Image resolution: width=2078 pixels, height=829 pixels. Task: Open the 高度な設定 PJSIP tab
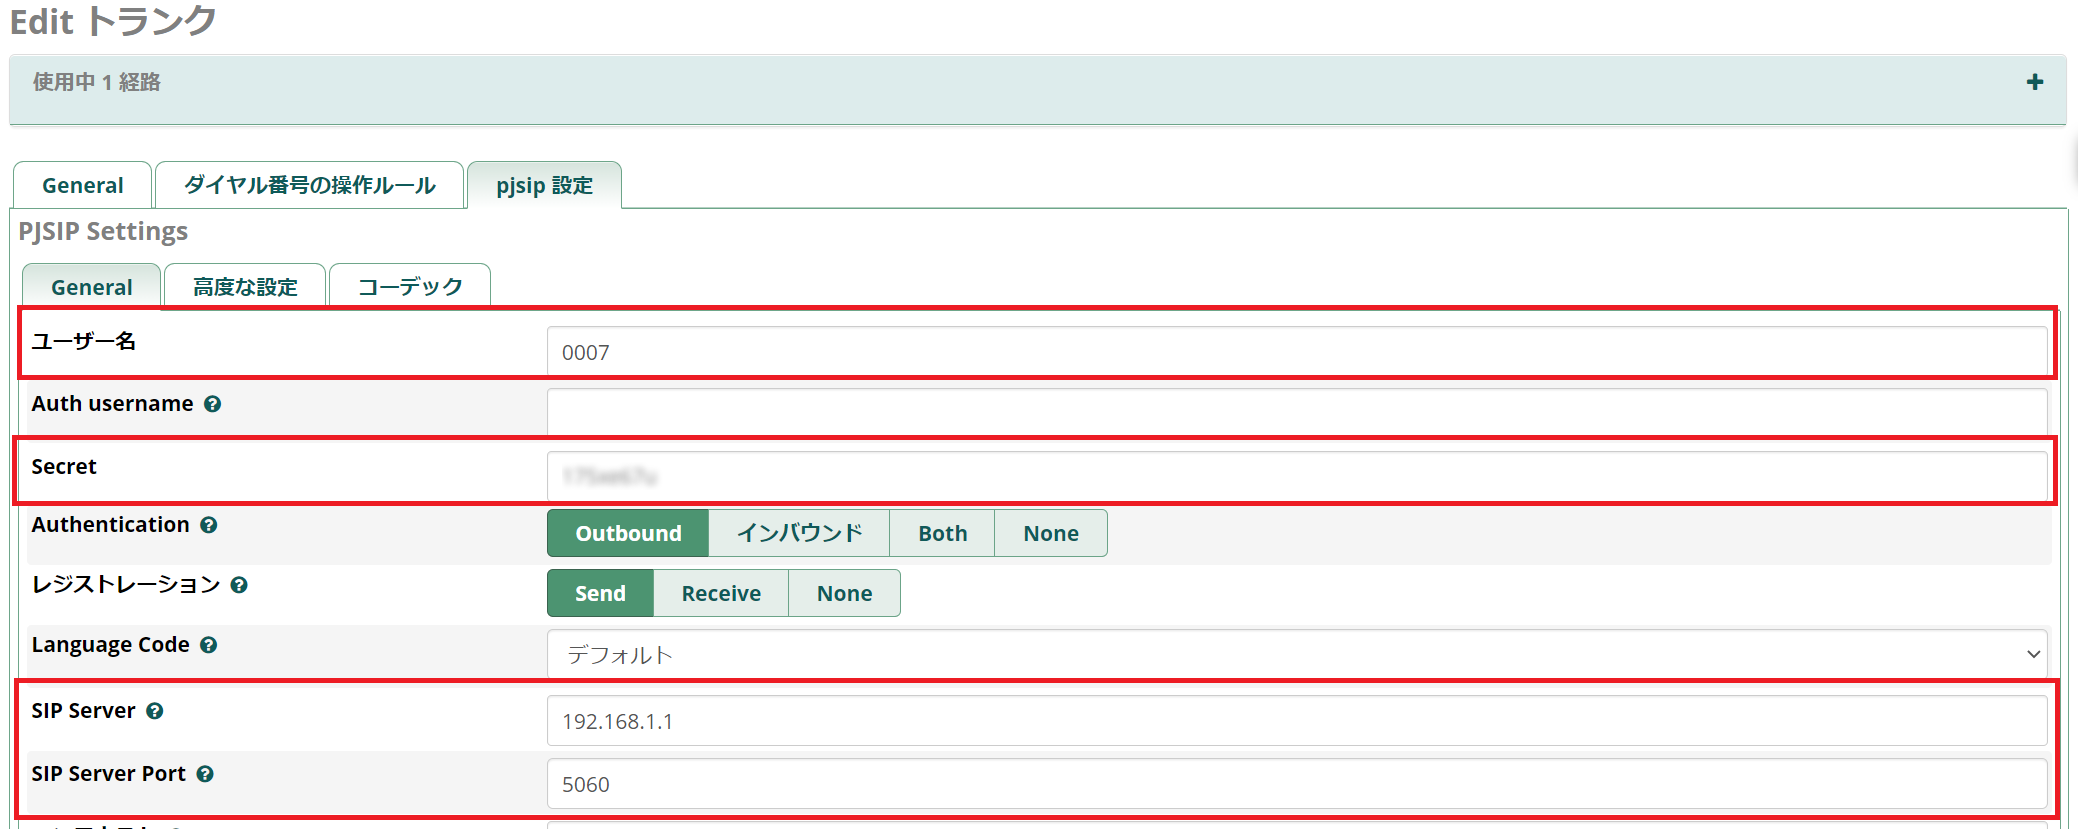pos(245,287)
